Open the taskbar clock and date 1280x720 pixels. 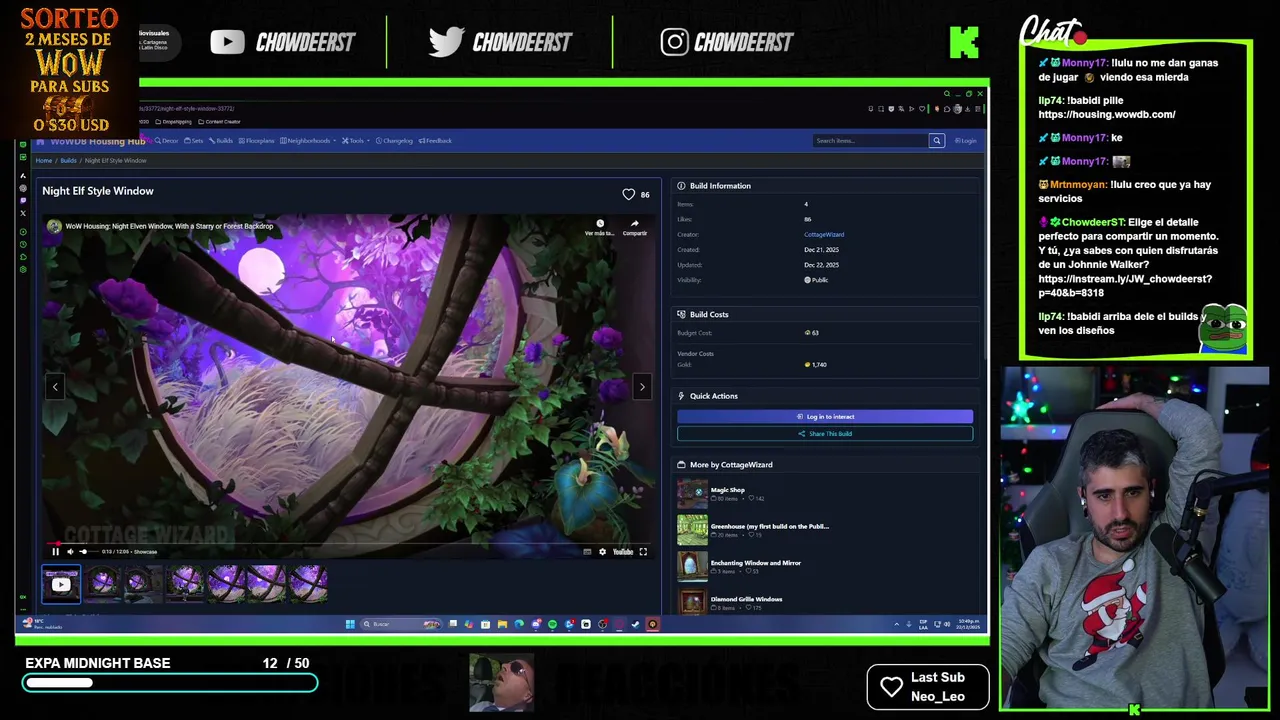pyautogui.click(x=968, y=625)
